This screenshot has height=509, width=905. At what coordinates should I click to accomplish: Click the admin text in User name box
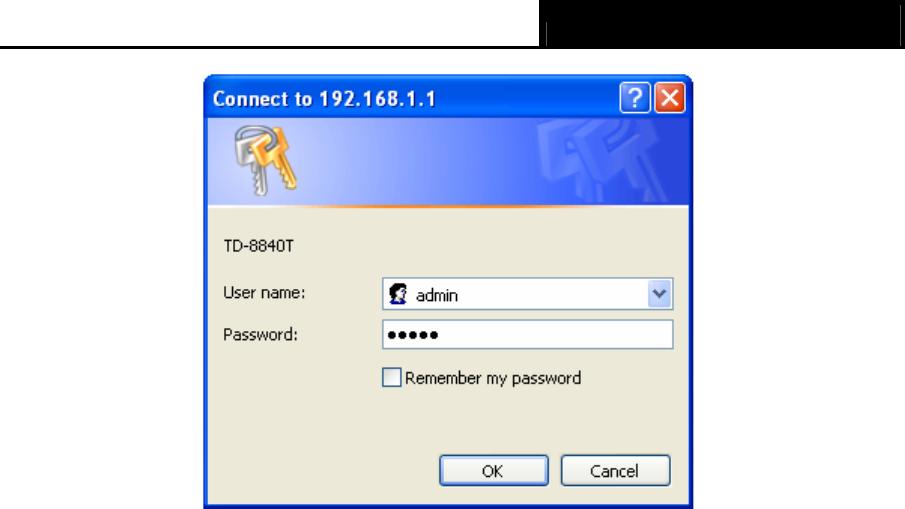coord(437,295)
